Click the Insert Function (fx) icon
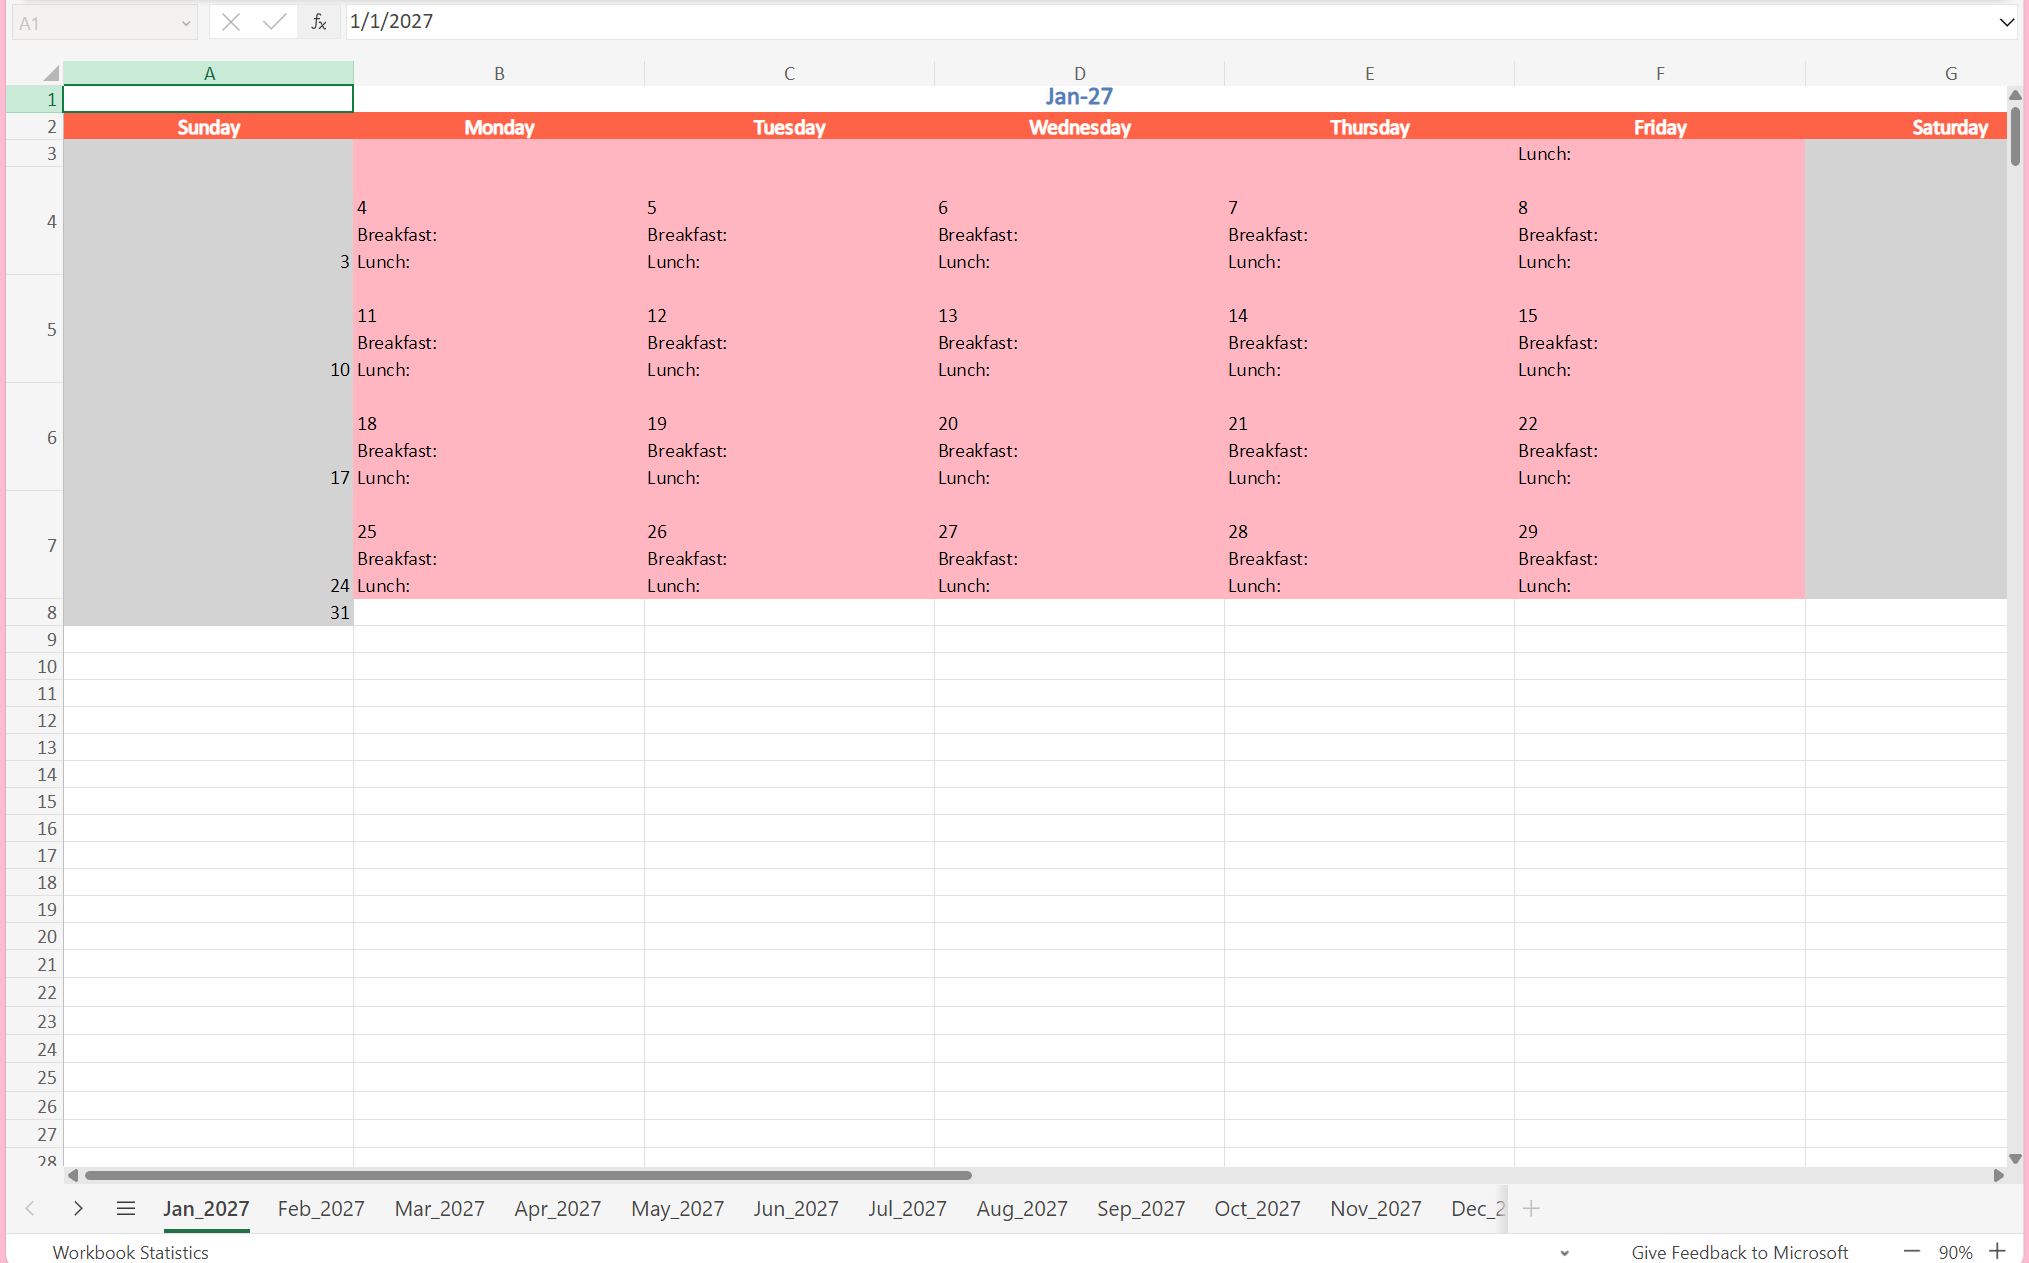 [x=318, y=21]
